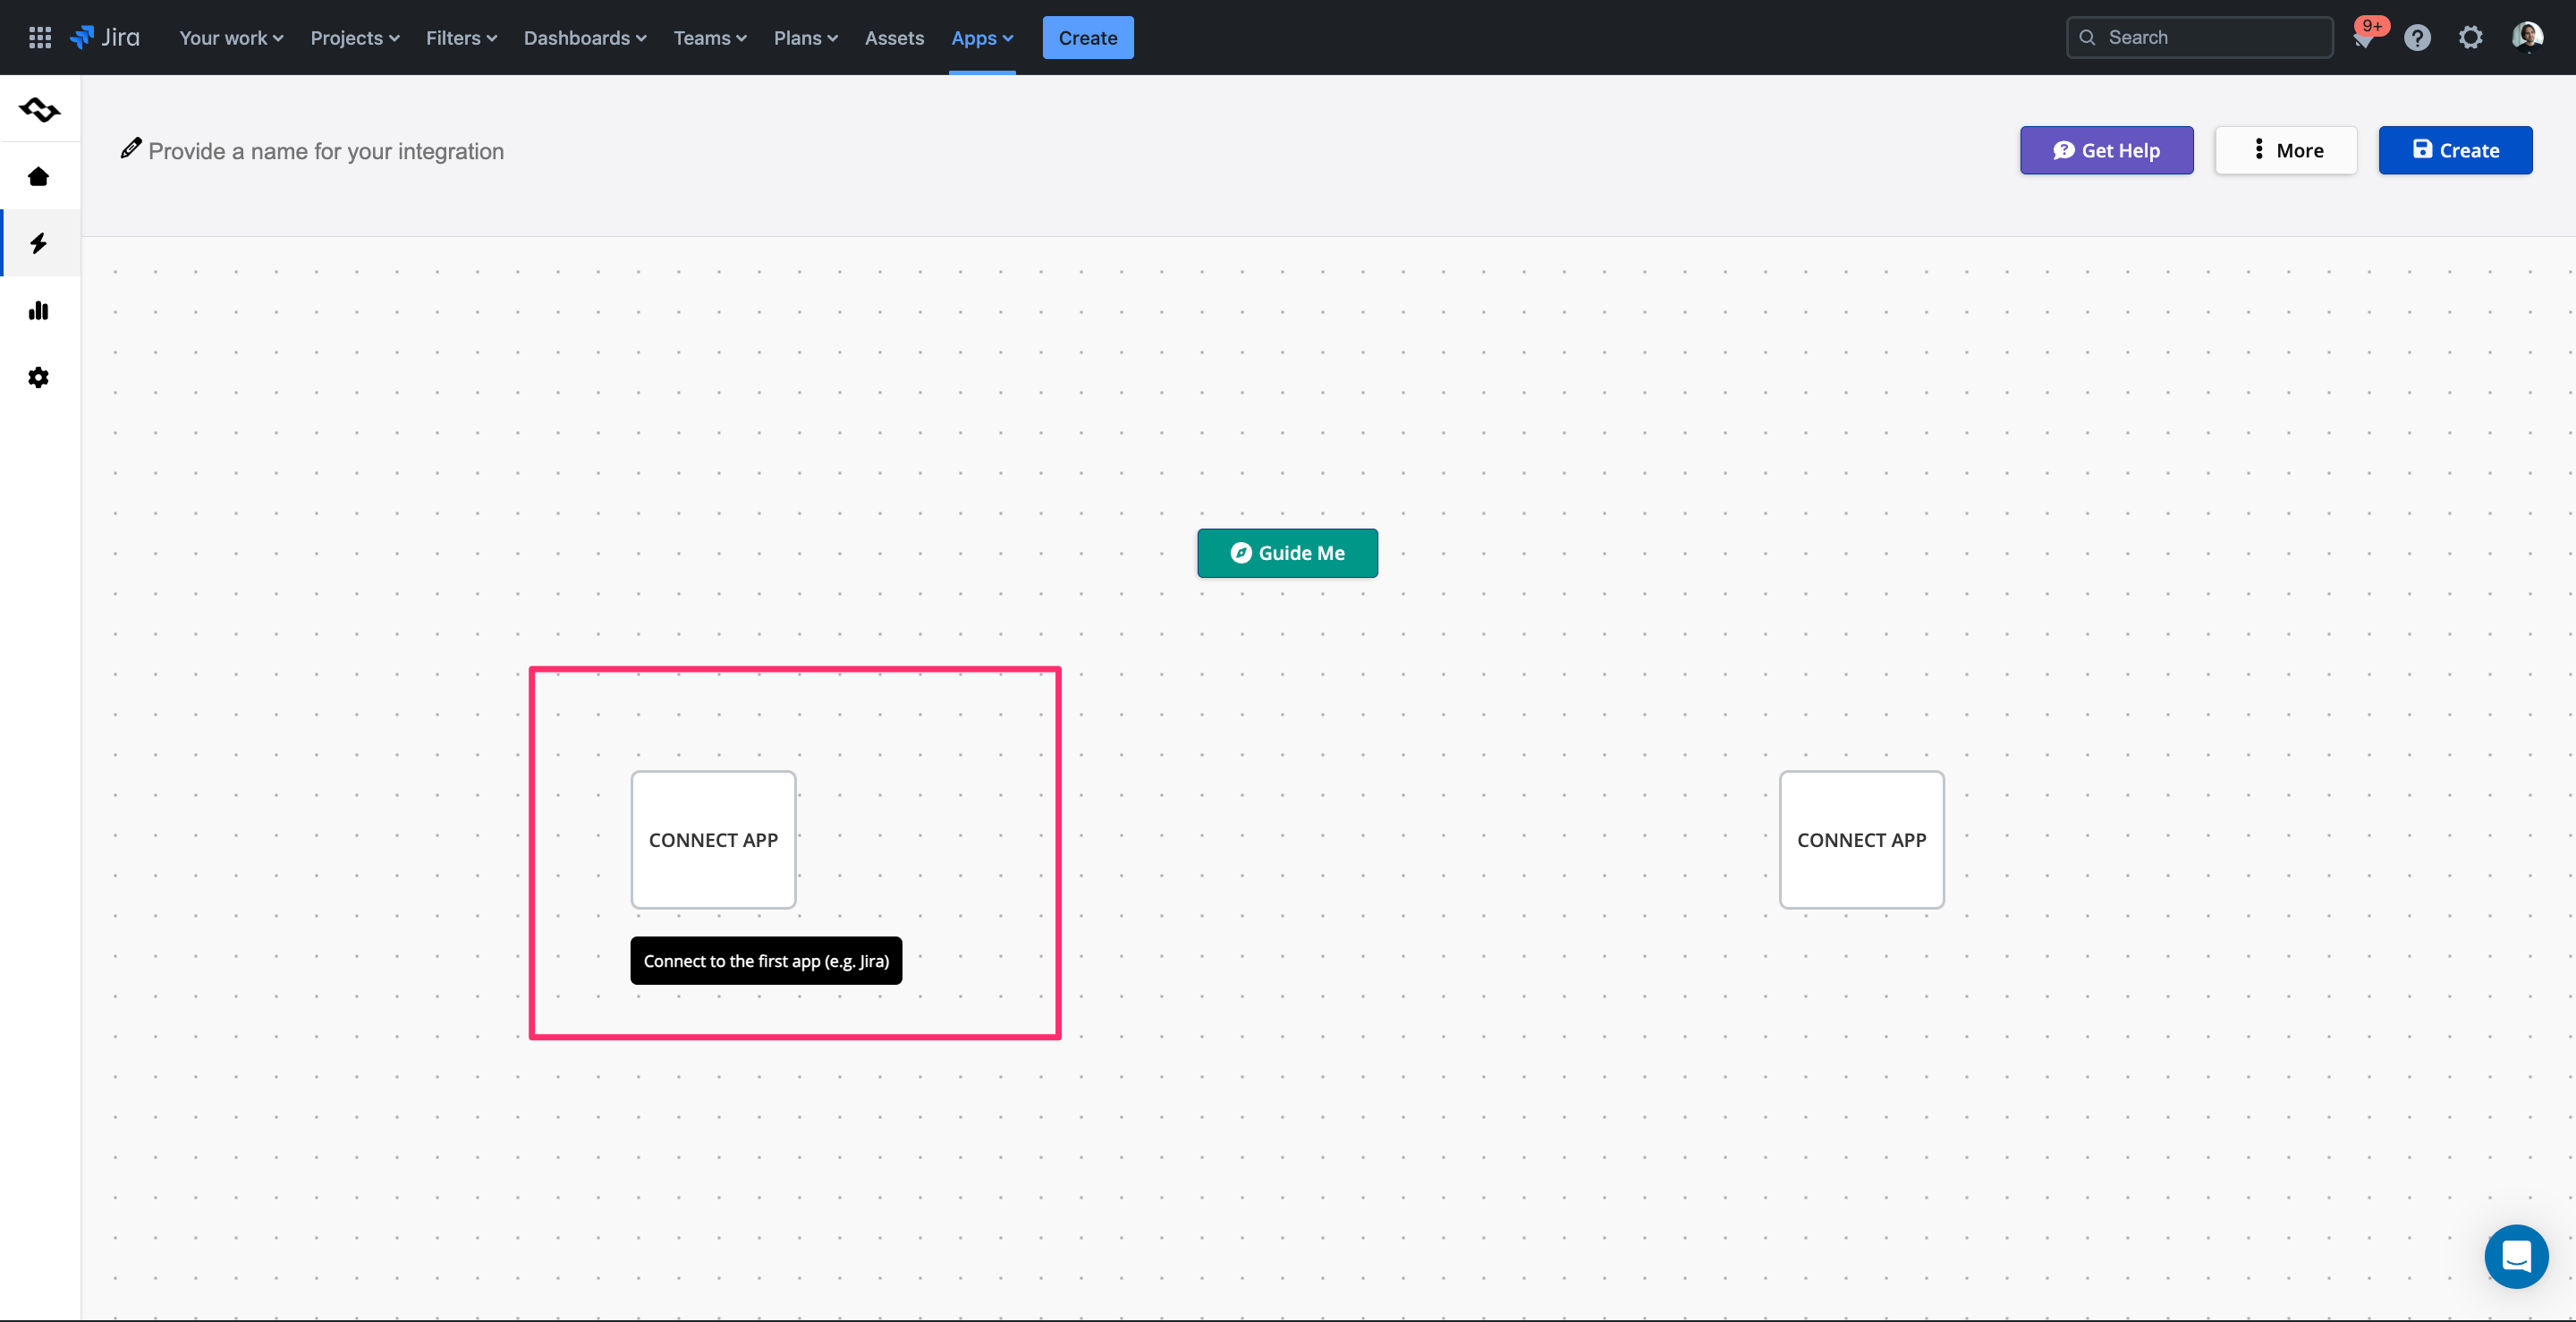Click the left CONNECT APP box
This screenshot has width=2576, height=1322.
point(713,839)
